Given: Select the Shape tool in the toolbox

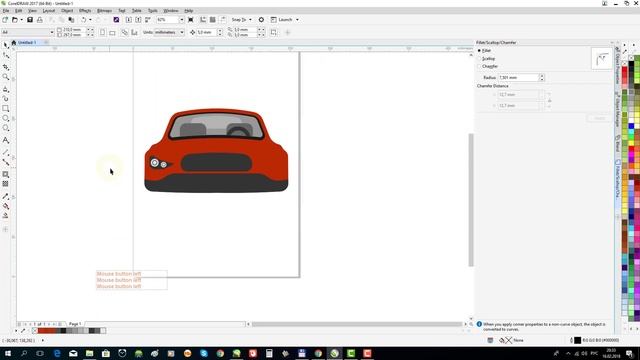Looking at the screenshot, I should (x=6, y=56).
